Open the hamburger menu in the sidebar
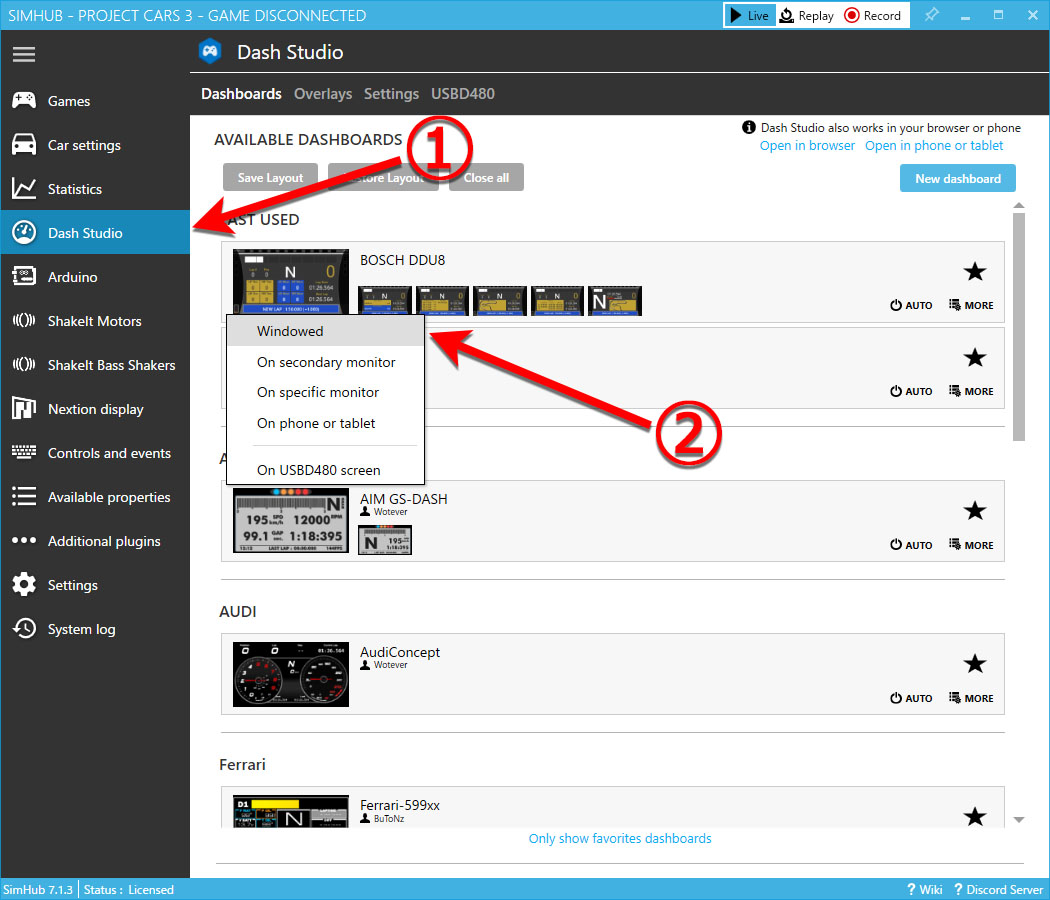 23,54
